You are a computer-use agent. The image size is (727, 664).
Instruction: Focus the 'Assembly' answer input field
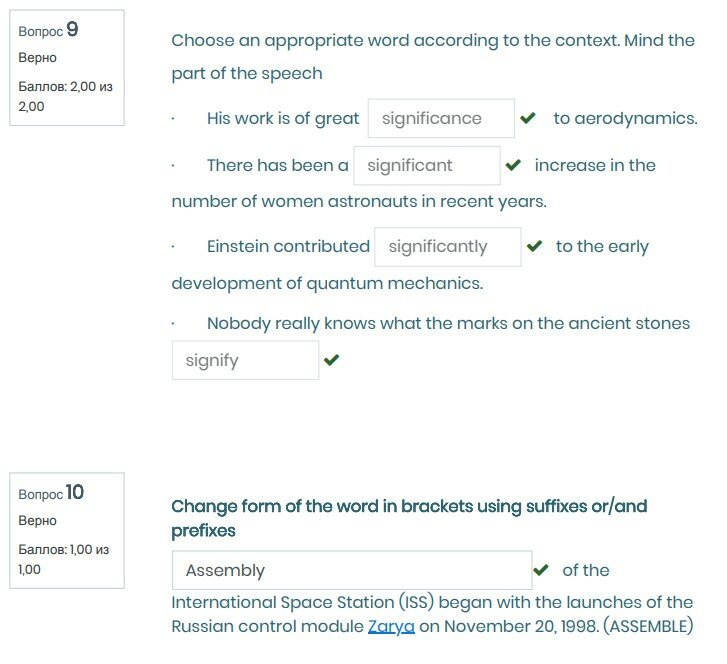(x=351, y=571)
